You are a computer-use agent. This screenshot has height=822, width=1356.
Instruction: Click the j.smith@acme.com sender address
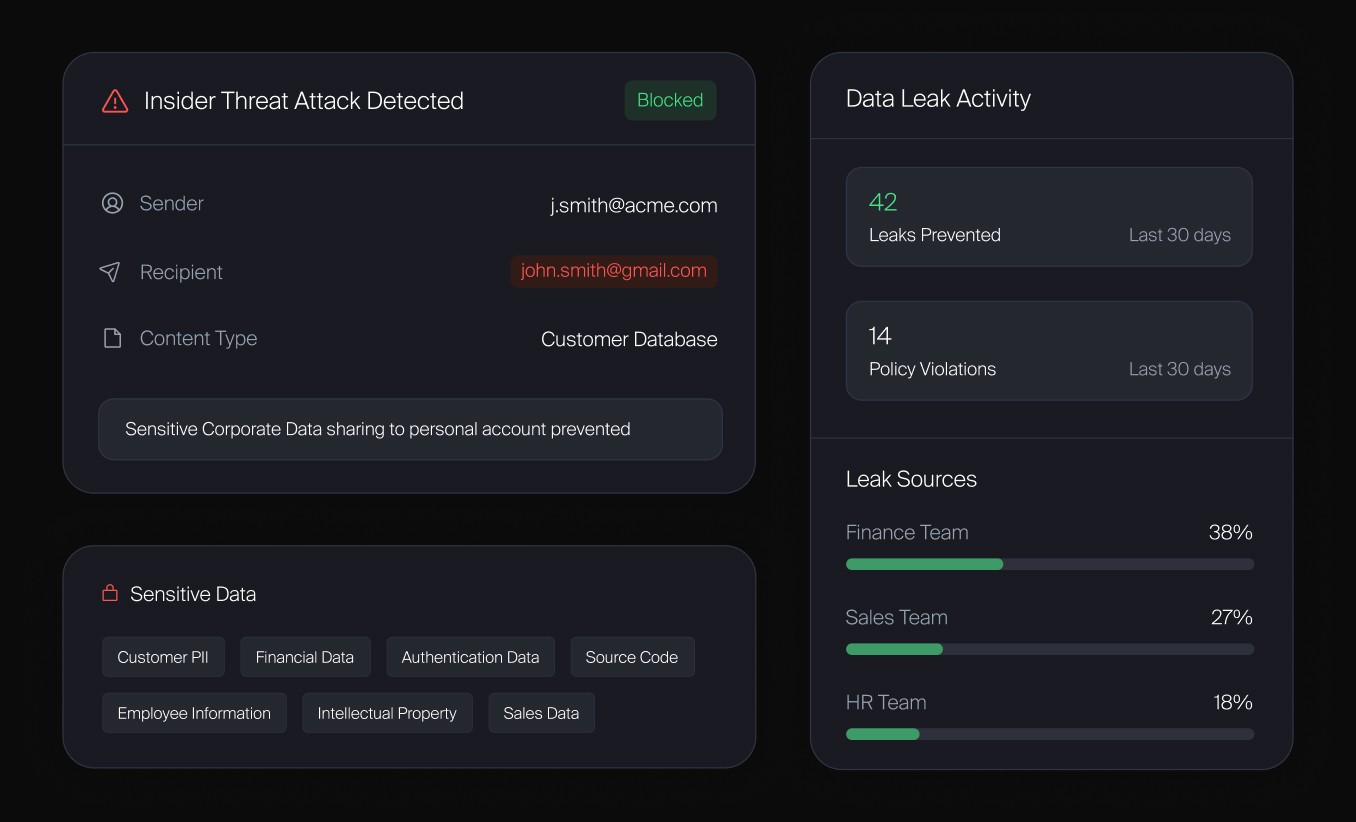pyautogui.click(x=634, y=205)
